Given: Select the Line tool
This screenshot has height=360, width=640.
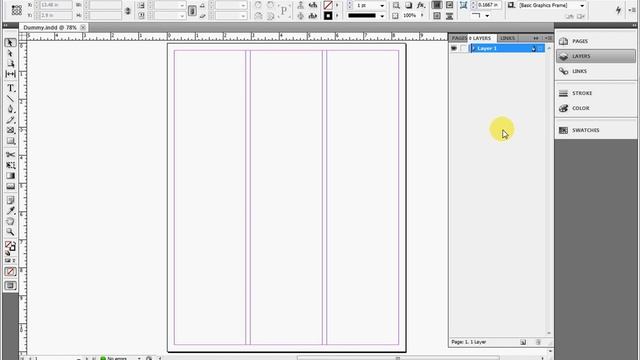Looking at the screenshot, I should 11,99.
